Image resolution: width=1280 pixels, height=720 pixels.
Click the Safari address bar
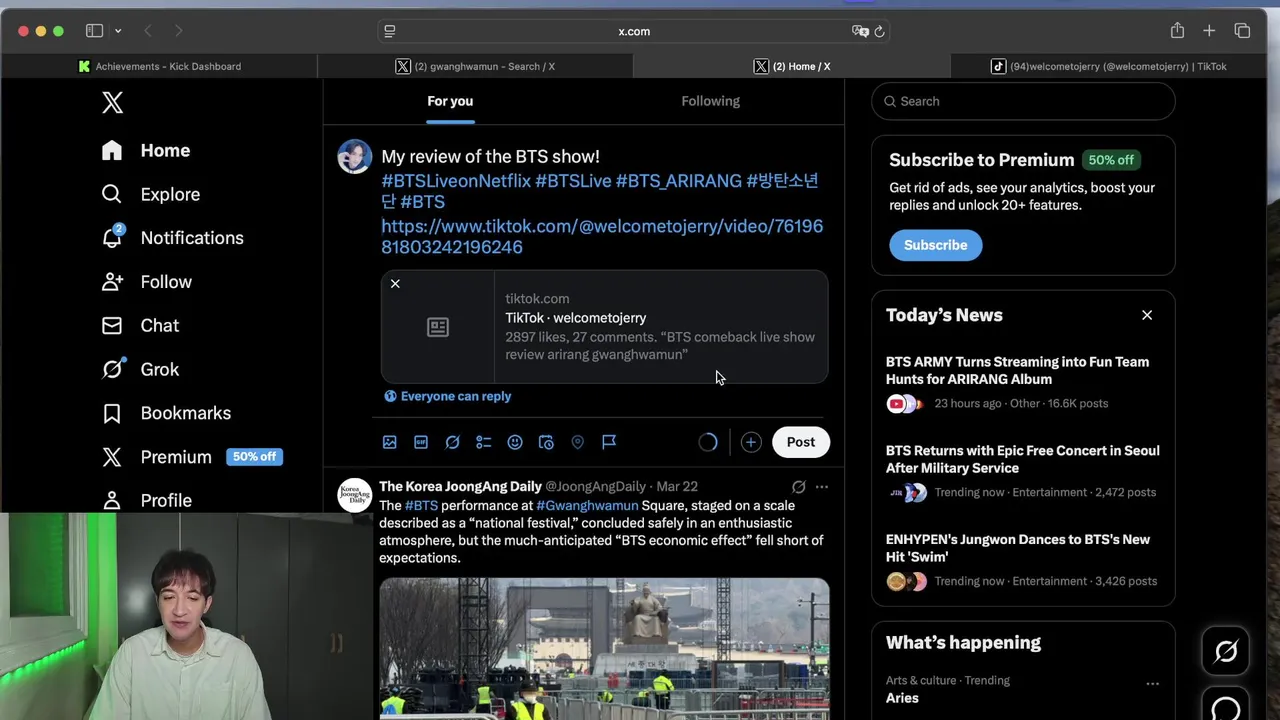[634, 31]
